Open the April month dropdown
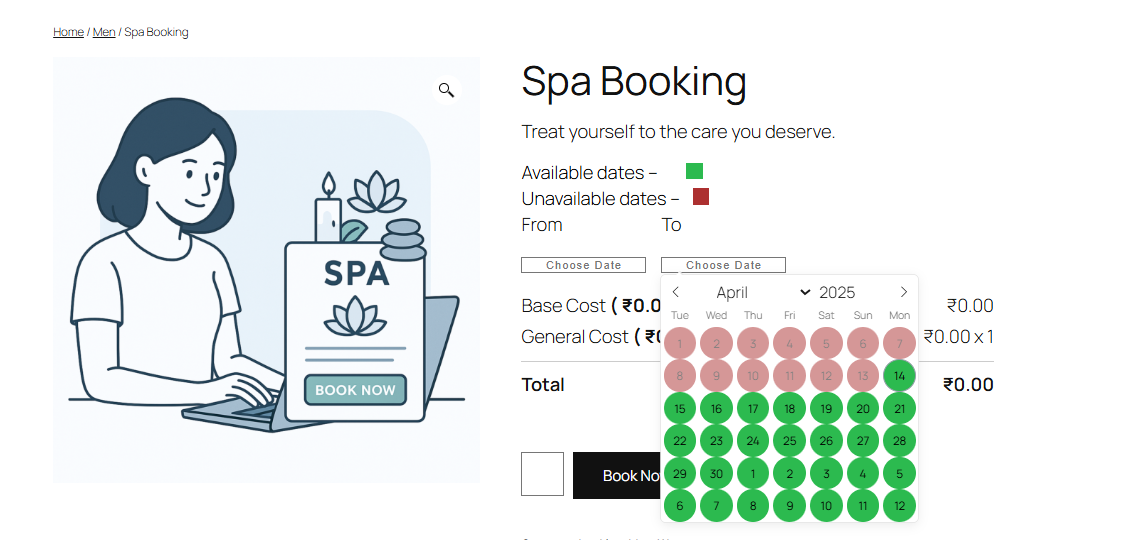Screen dimensions: 1136x540 coord(764,292)
